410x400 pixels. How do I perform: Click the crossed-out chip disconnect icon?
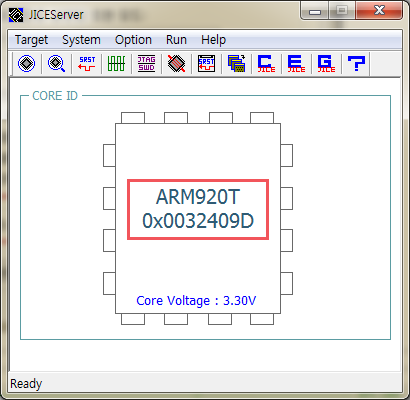pos(176,63)
